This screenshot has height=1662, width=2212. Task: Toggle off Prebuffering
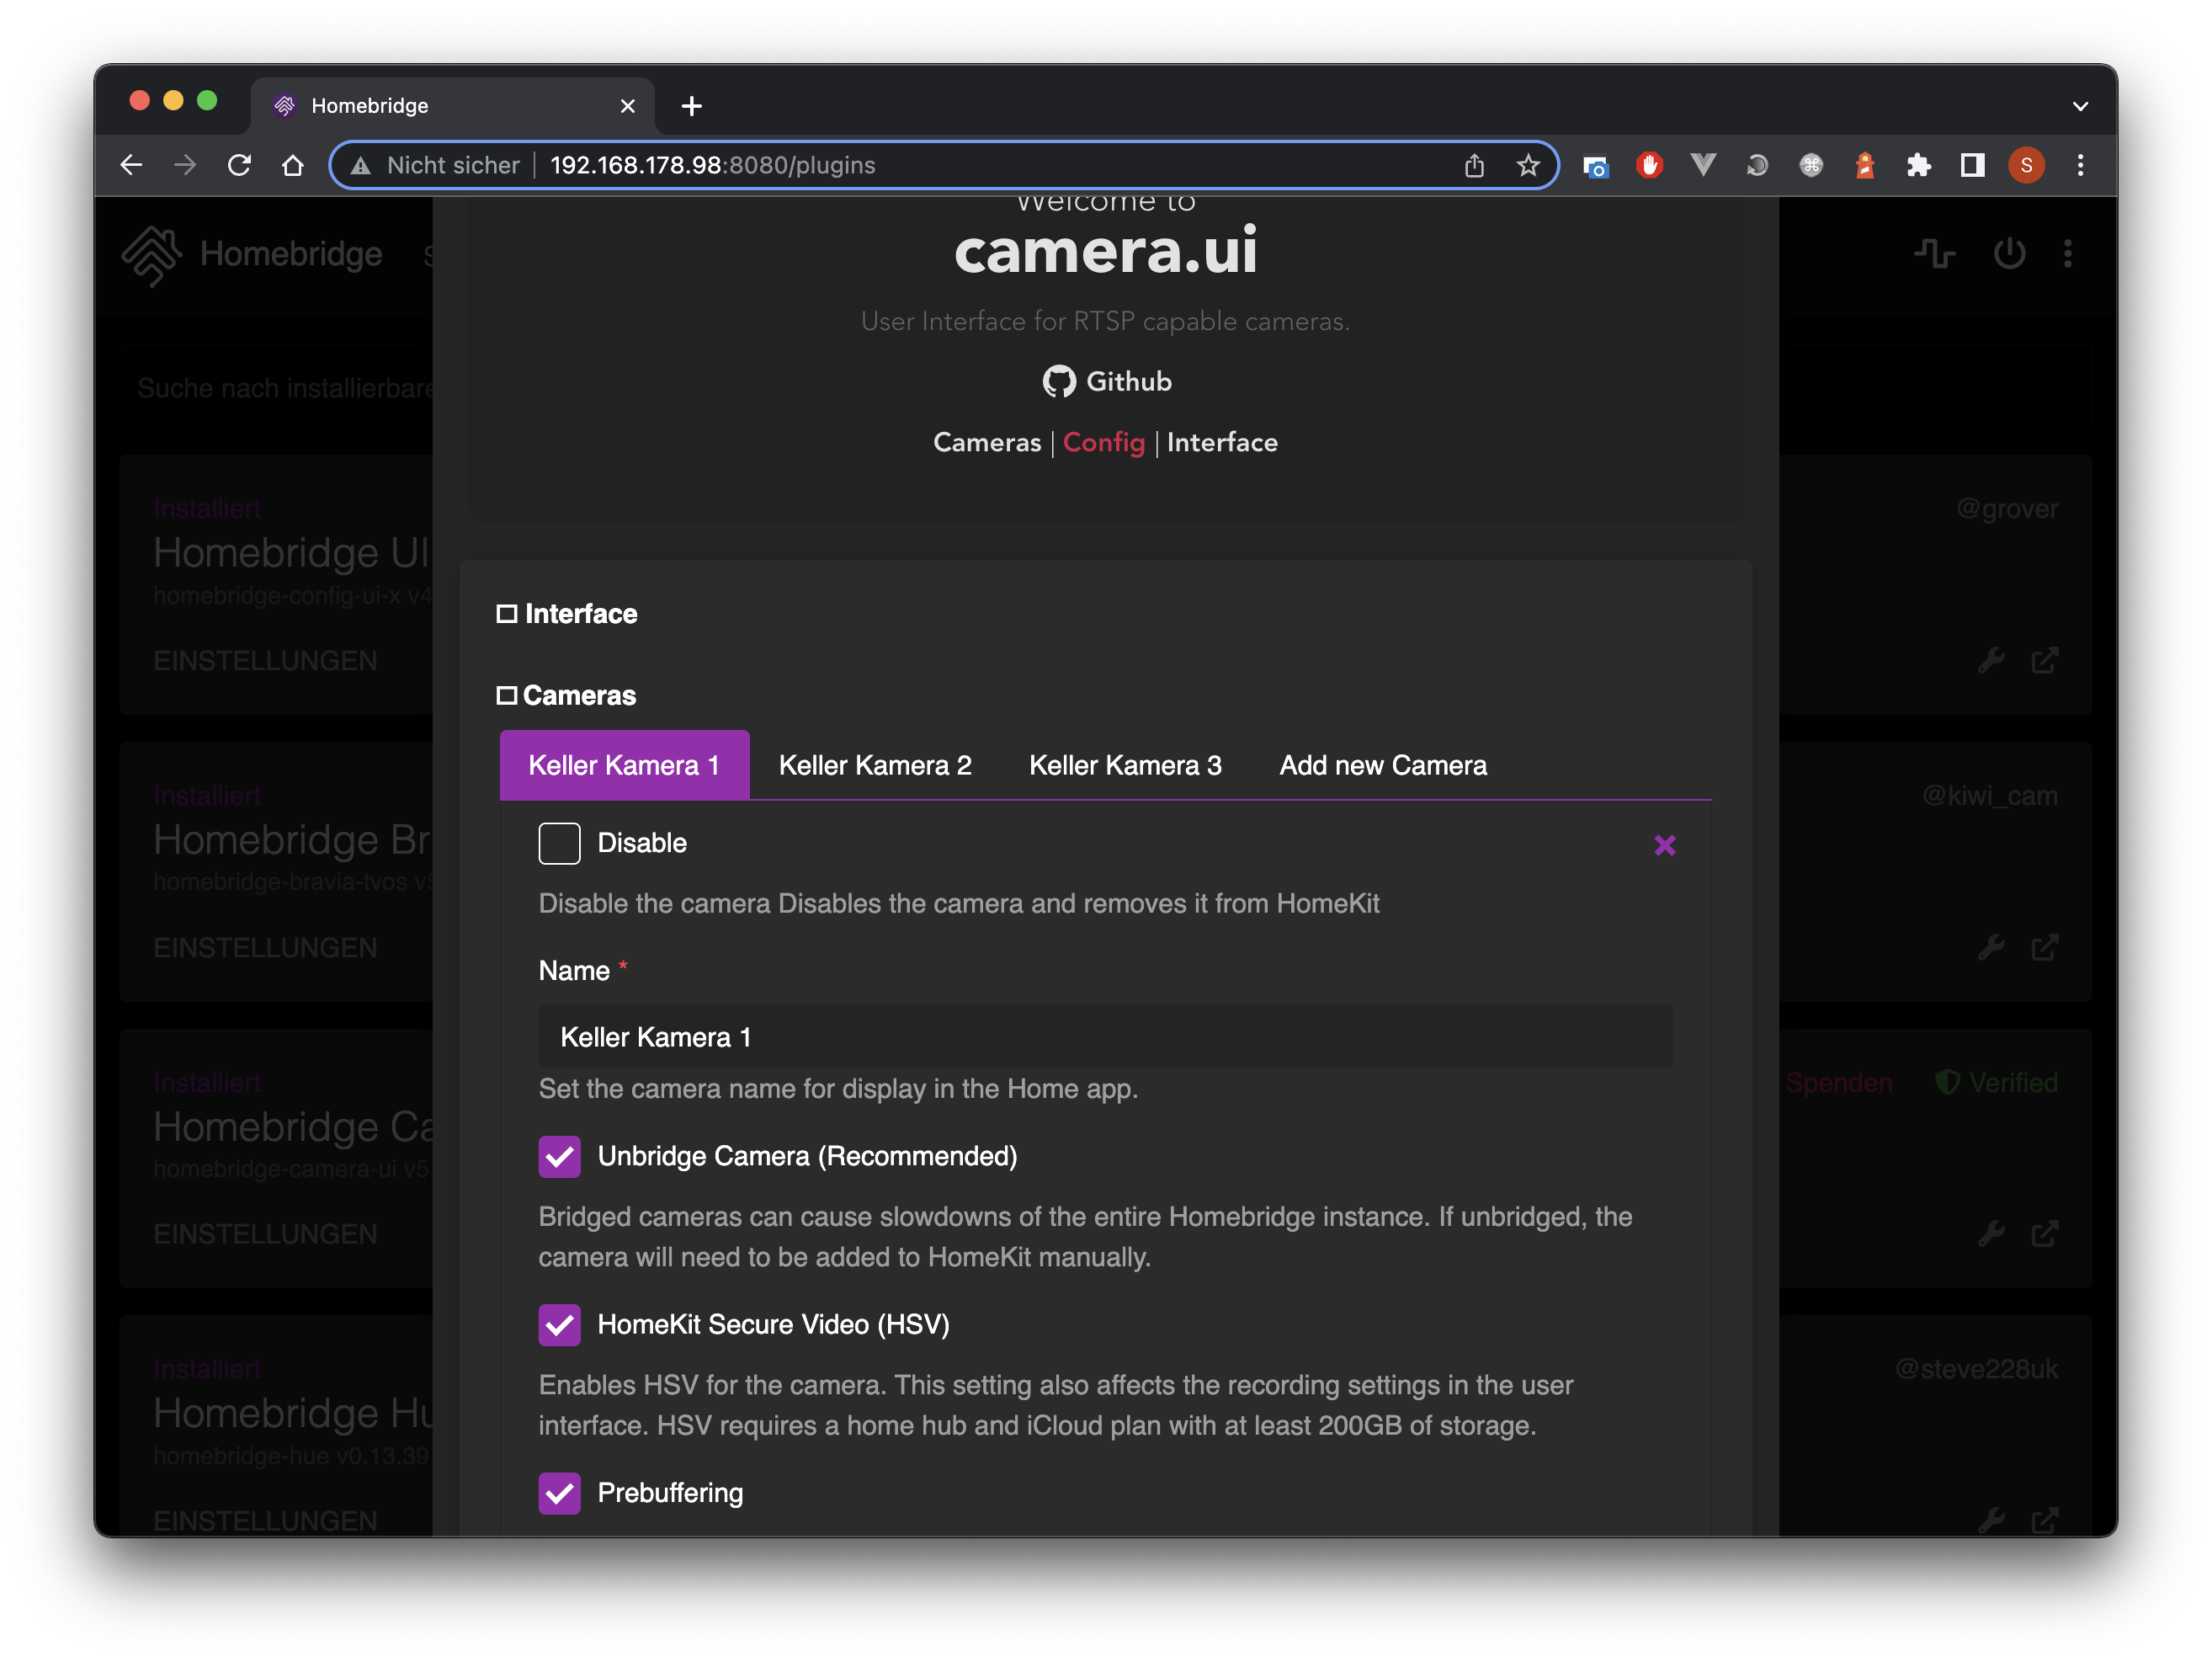tap(560, 1493)
